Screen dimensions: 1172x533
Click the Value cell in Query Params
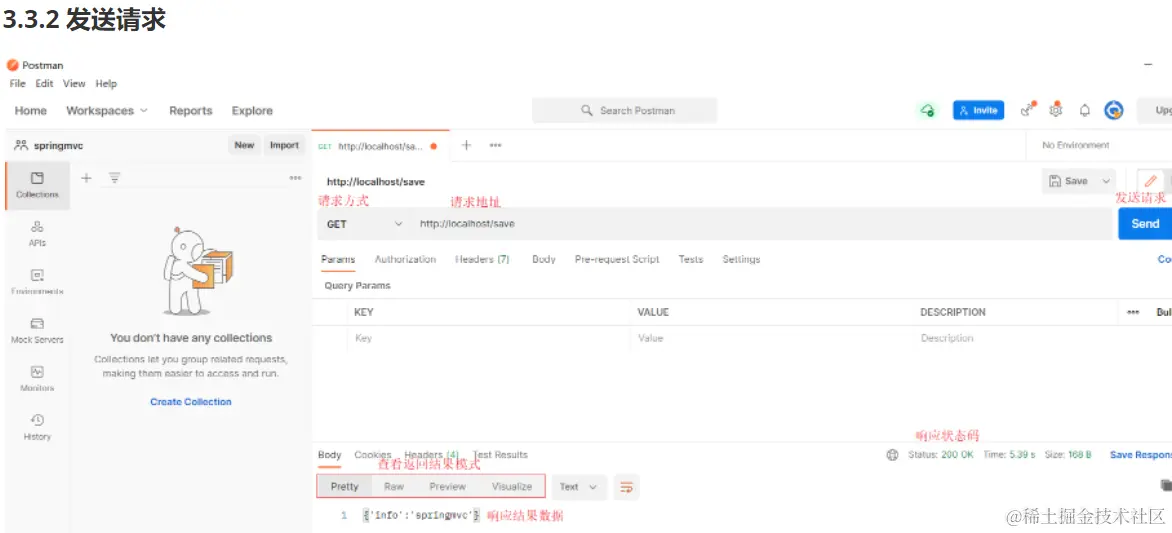coord(773,338)
